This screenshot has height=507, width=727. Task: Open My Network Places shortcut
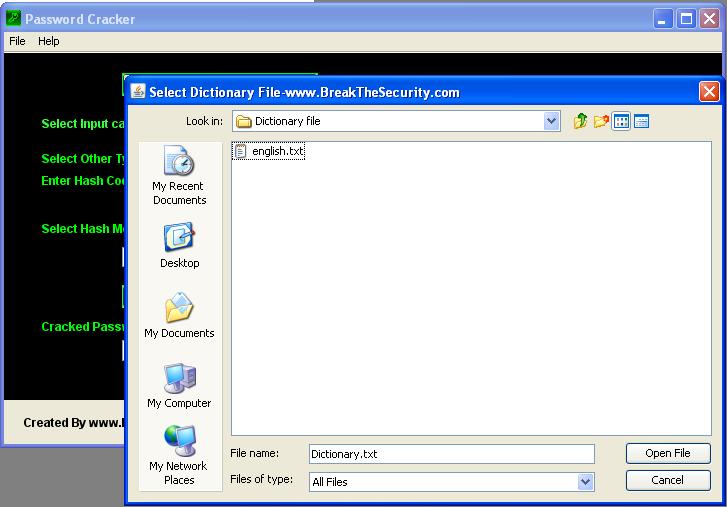(x=179, y=455)
